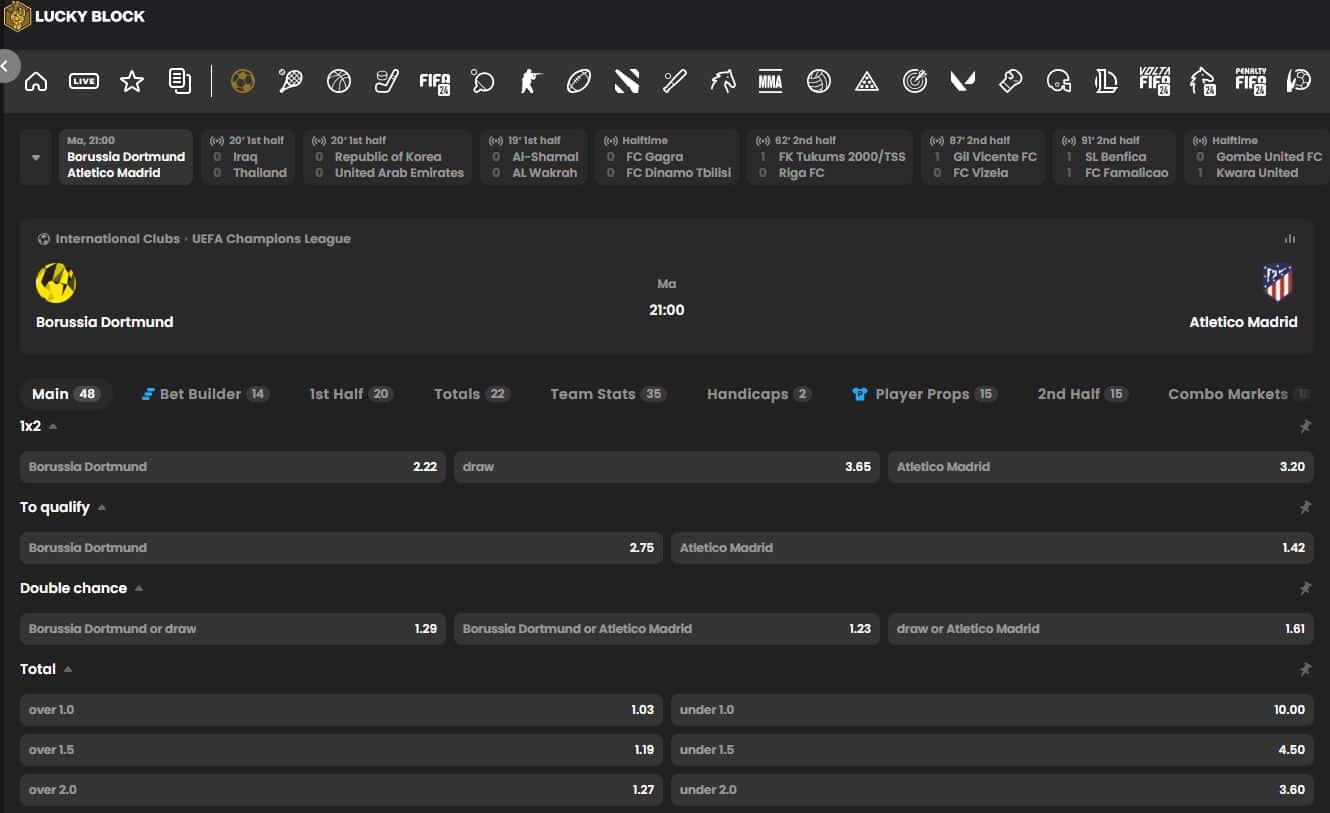The width and height of the screenshot is (1330, 813).
Task: Collapse the Total market section
Action: pyautogui.click(x=68, y=670)
